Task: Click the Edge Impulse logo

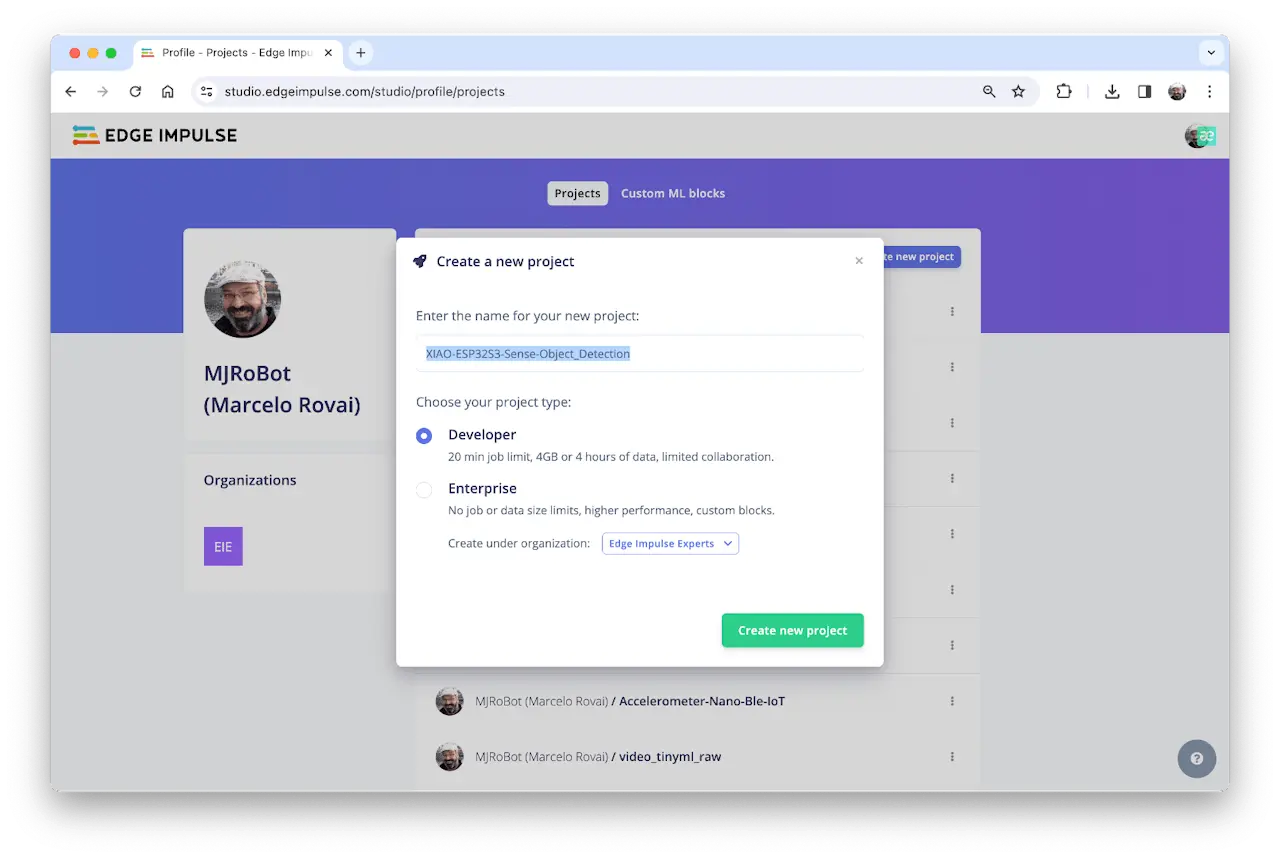Action: (155, 135)
